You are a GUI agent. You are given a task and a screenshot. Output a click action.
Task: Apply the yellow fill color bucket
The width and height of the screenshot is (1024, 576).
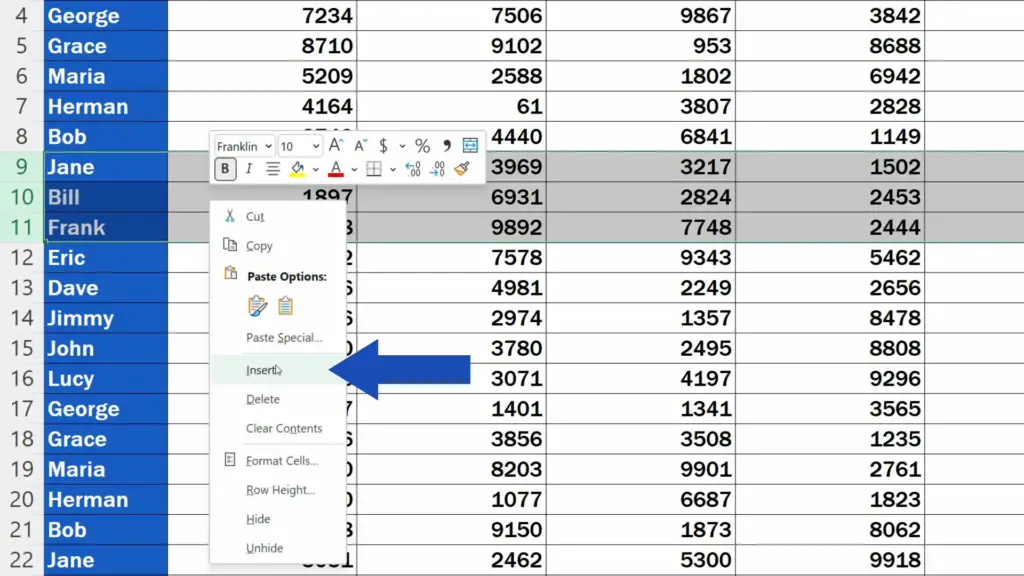(x=297, y=169)
